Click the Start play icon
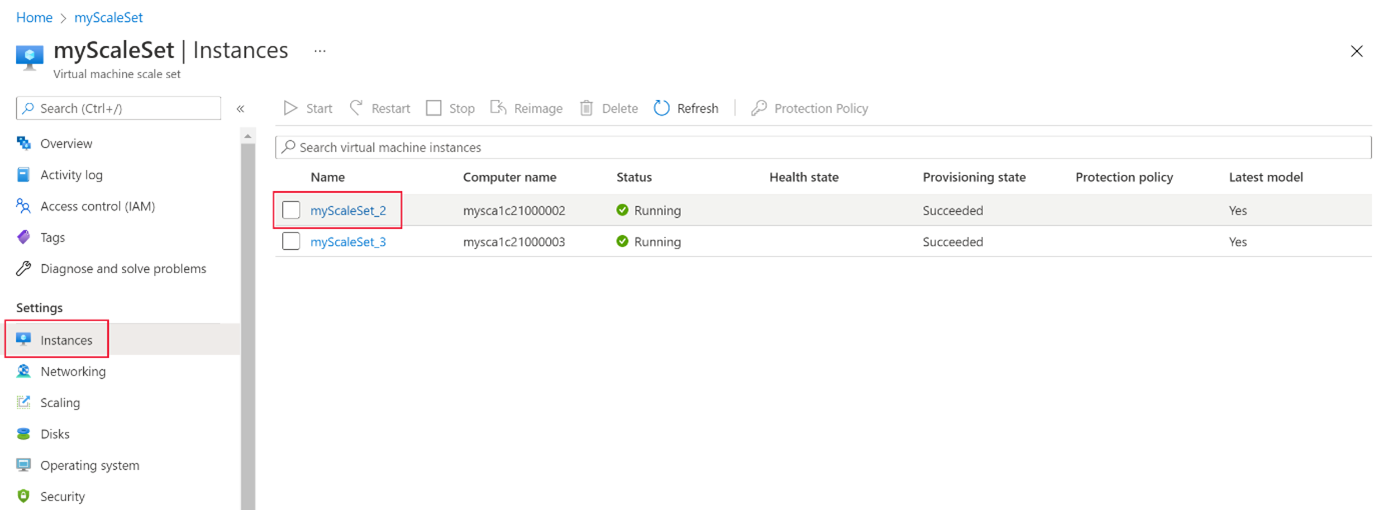The width and height of the screenshot is (1379, 510). pyautogui.click(x=291, y=108)
